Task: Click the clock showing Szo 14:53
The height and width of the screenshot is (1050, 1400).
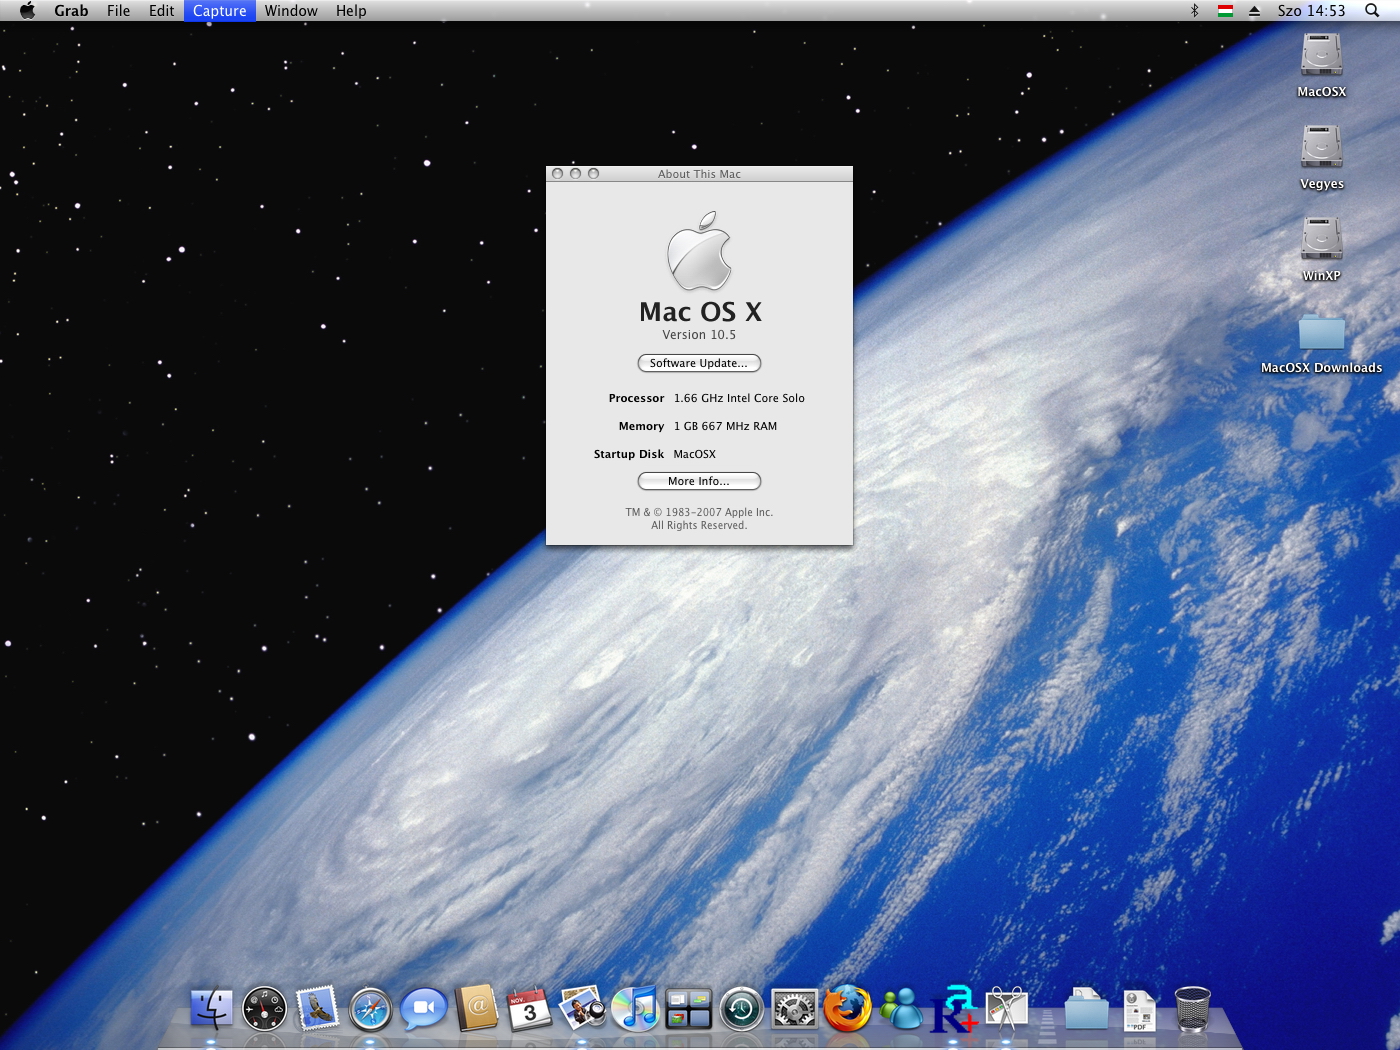Action: [x=1311, y=10]
